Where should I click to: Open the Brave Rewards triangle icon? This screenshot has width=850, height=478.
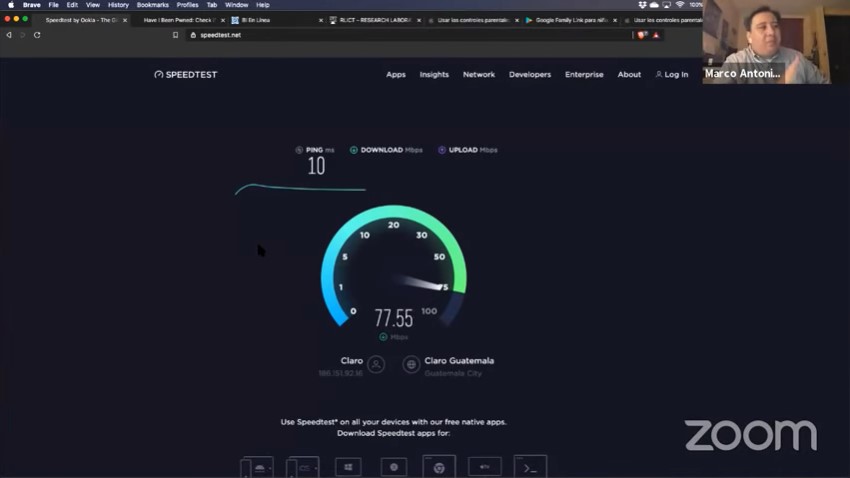point(656,35)
